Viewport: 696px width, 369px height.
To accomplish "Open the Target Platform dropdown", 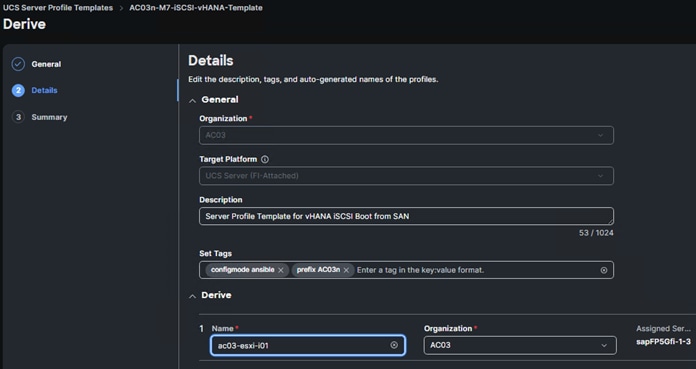I will pyautogui.click(x=406, y=176).
